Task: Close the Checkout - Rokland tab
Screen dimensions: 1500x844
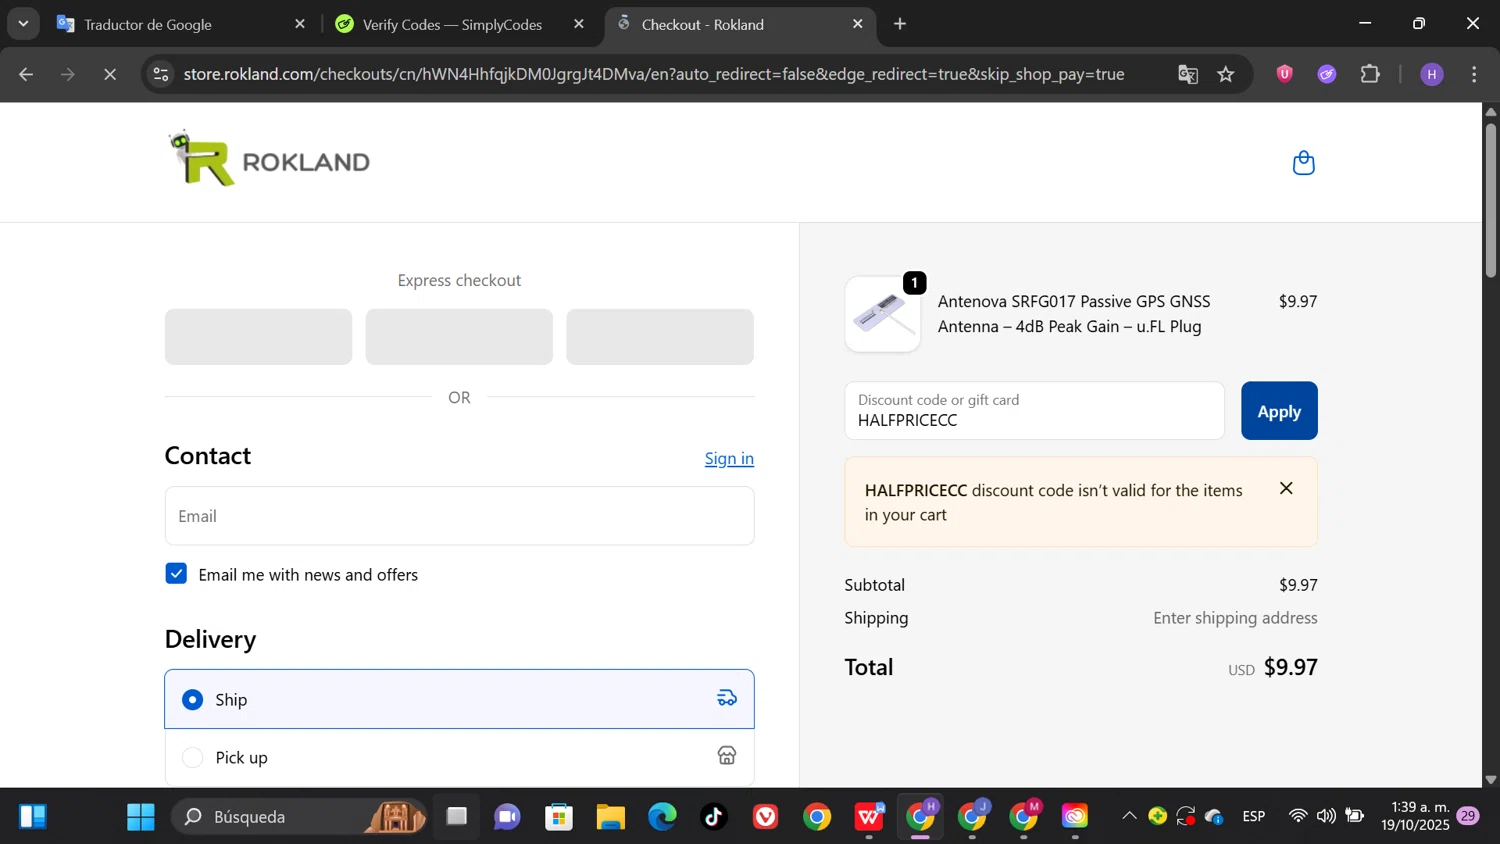Action: [857, 24]
